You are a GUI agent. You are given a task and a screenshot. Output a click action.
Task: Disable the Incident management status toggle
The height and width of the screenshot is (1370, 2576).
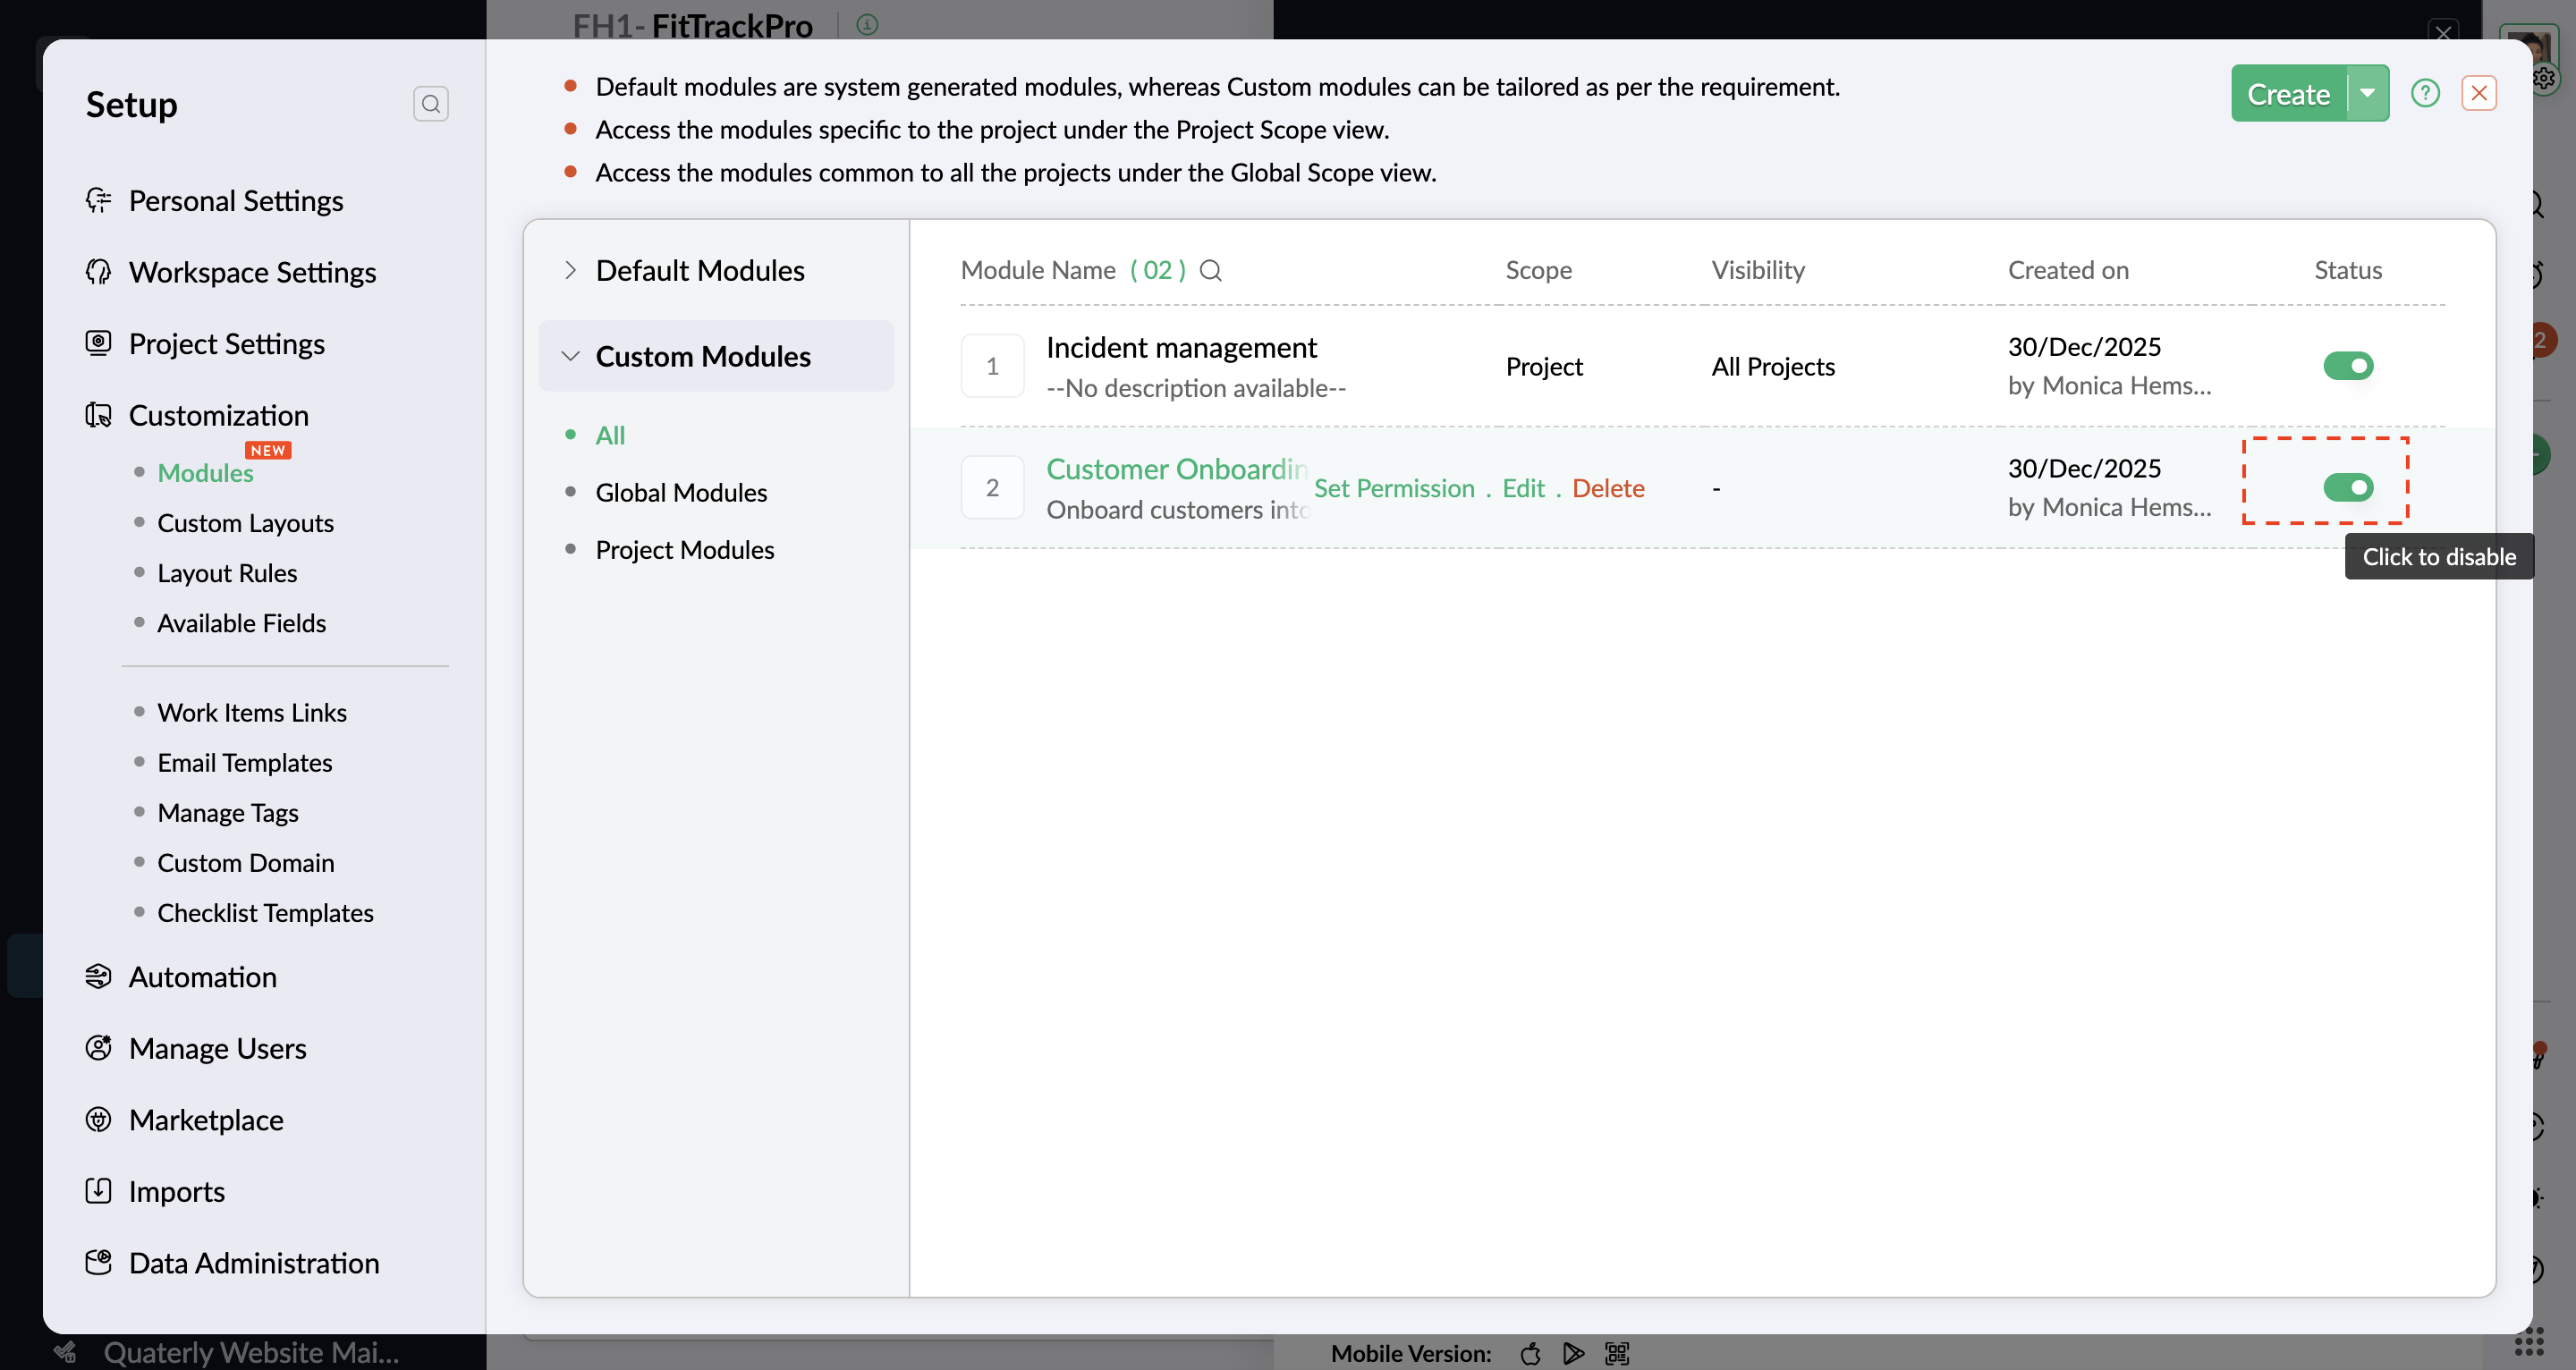(2347, 366)
